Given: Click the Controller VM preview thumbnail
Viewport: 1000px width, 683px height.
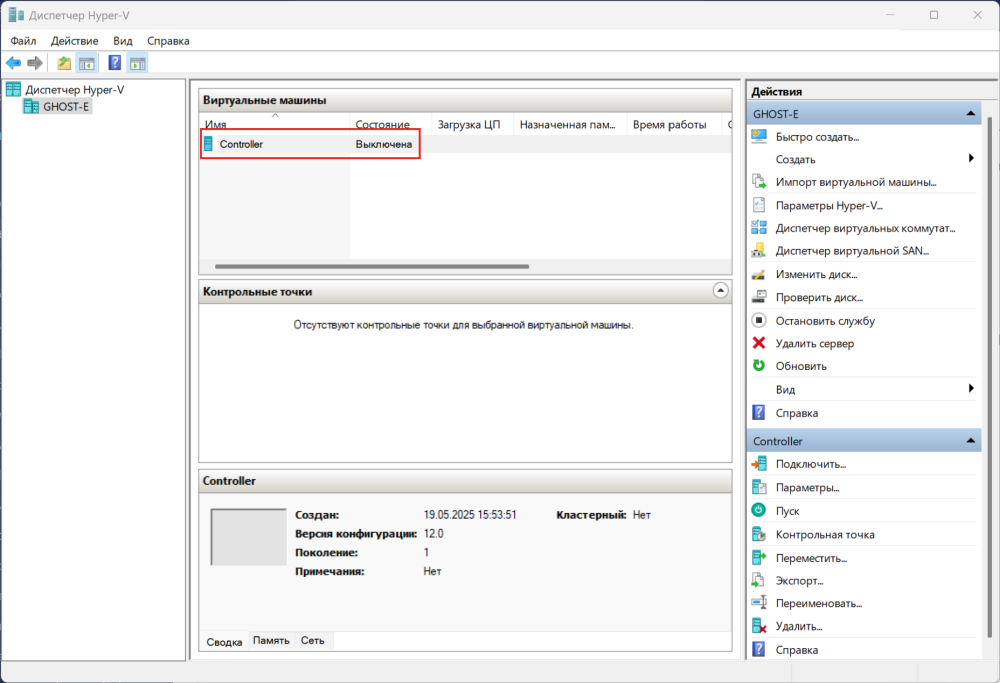Looking at the screenshot, I should pyautogui.click(x=249, y=537).
